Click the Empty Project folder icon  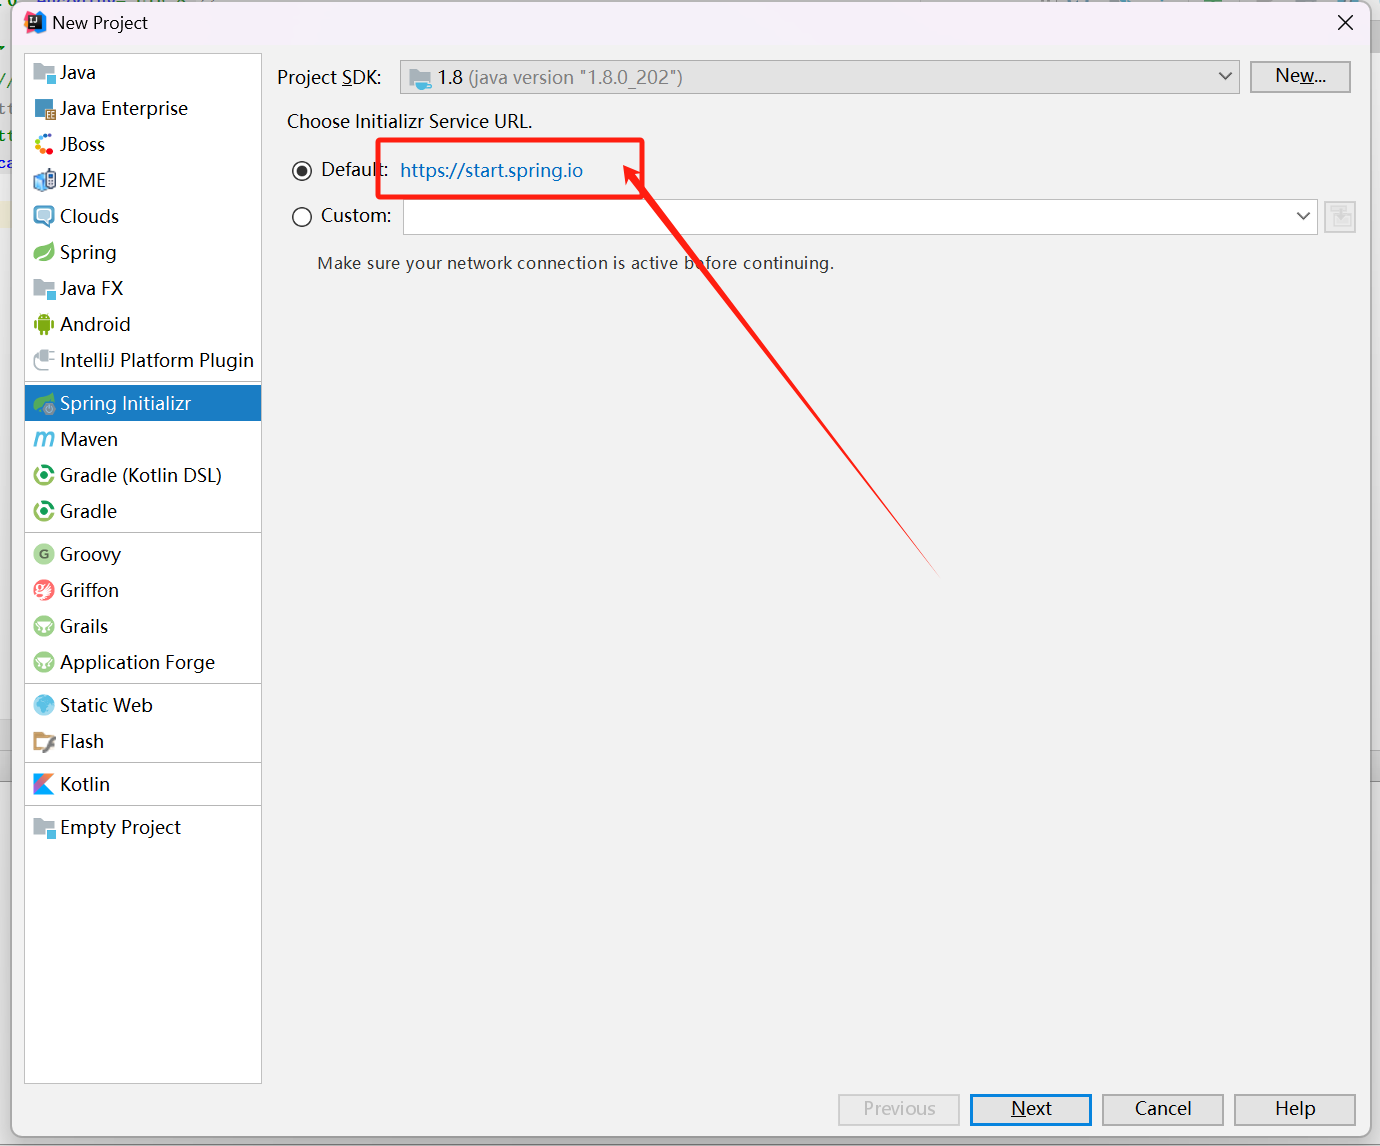44,827
